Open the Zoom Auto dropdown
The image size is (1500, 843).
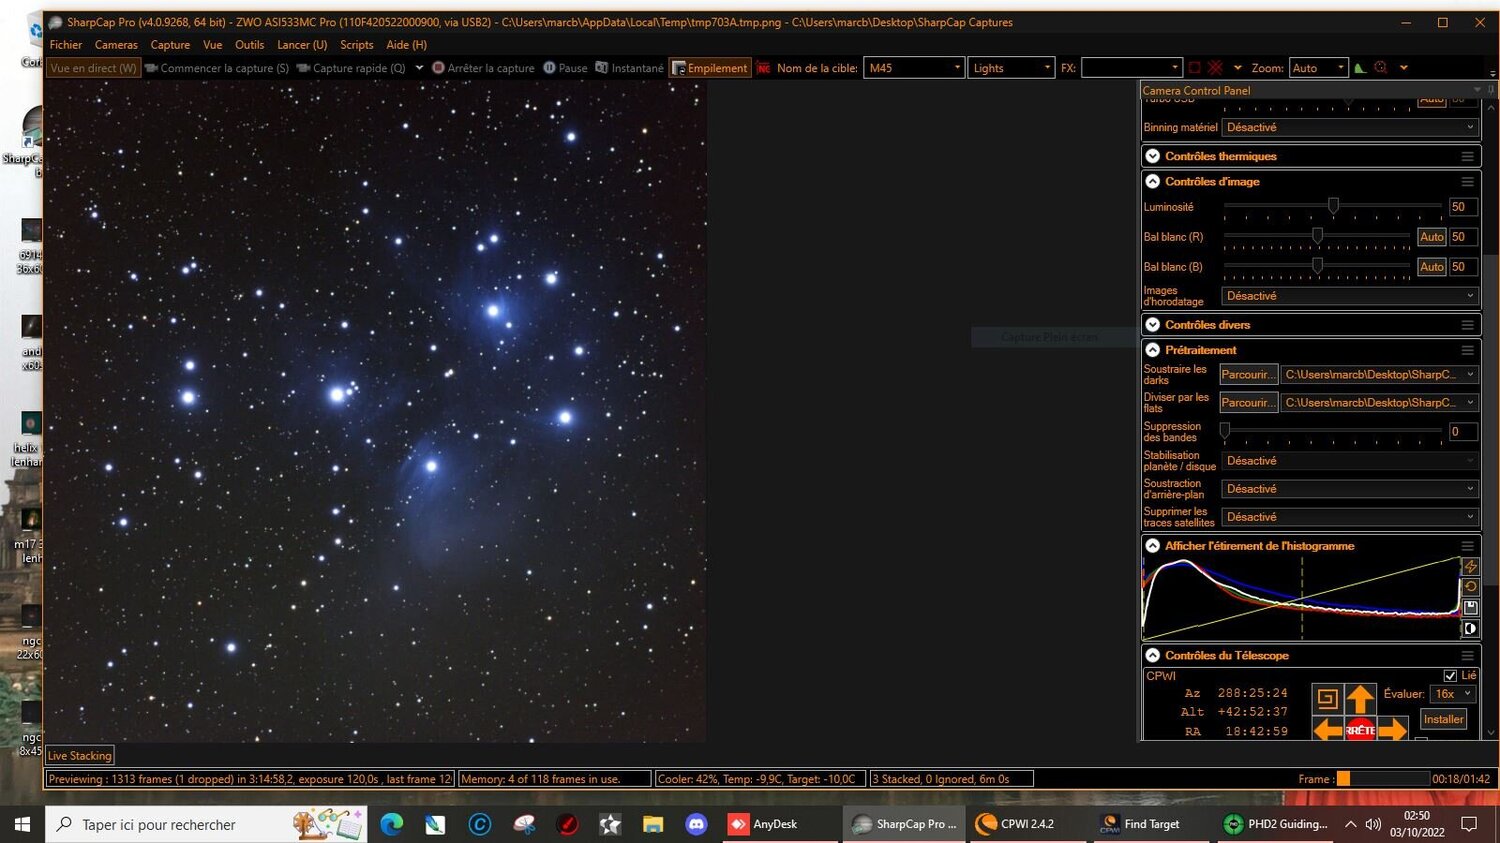click(1319, 68)
